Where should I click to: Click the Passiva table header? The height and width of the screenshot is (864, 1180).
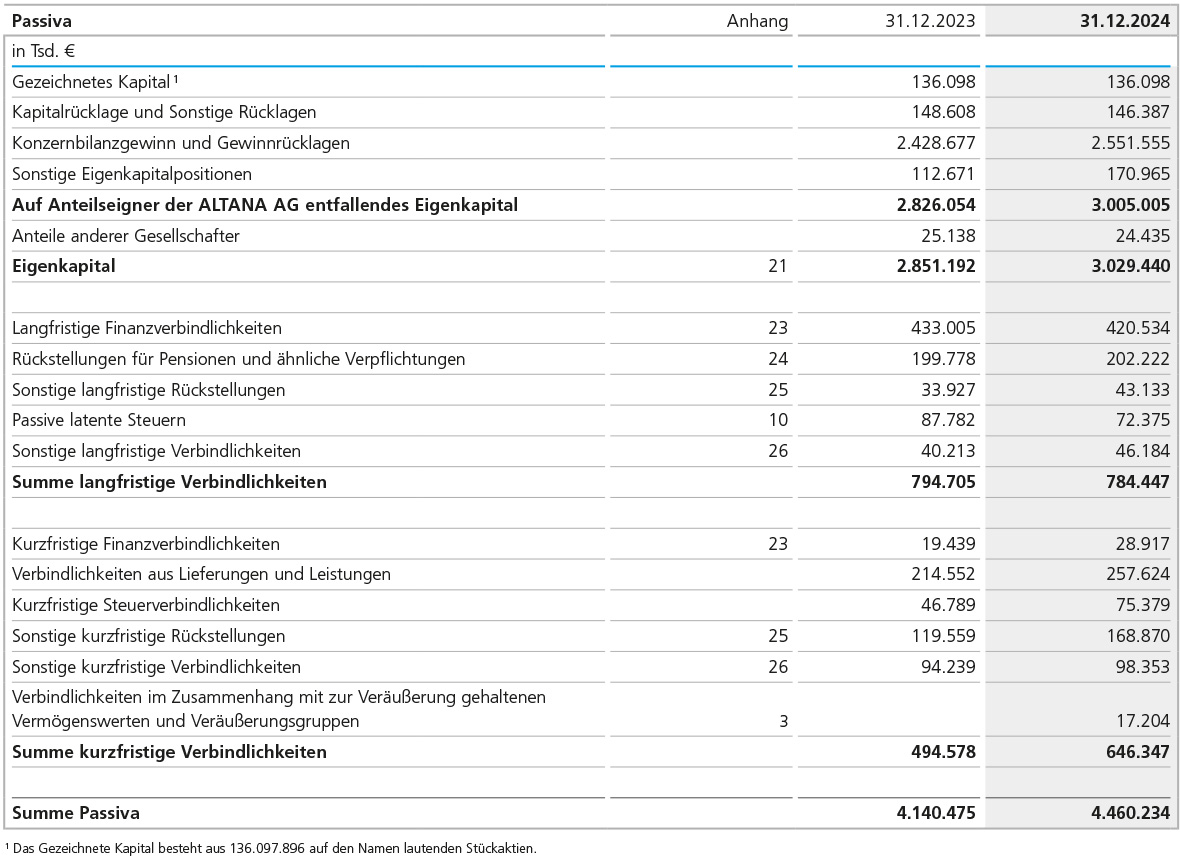42,21
